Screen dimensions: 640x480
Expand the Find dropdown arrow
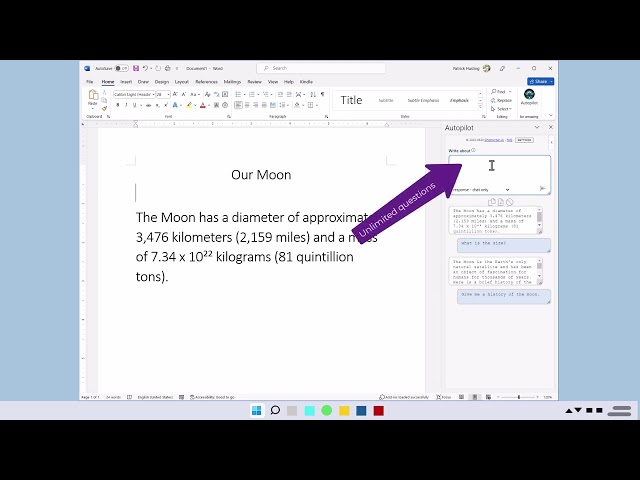(x=510, y=92)
